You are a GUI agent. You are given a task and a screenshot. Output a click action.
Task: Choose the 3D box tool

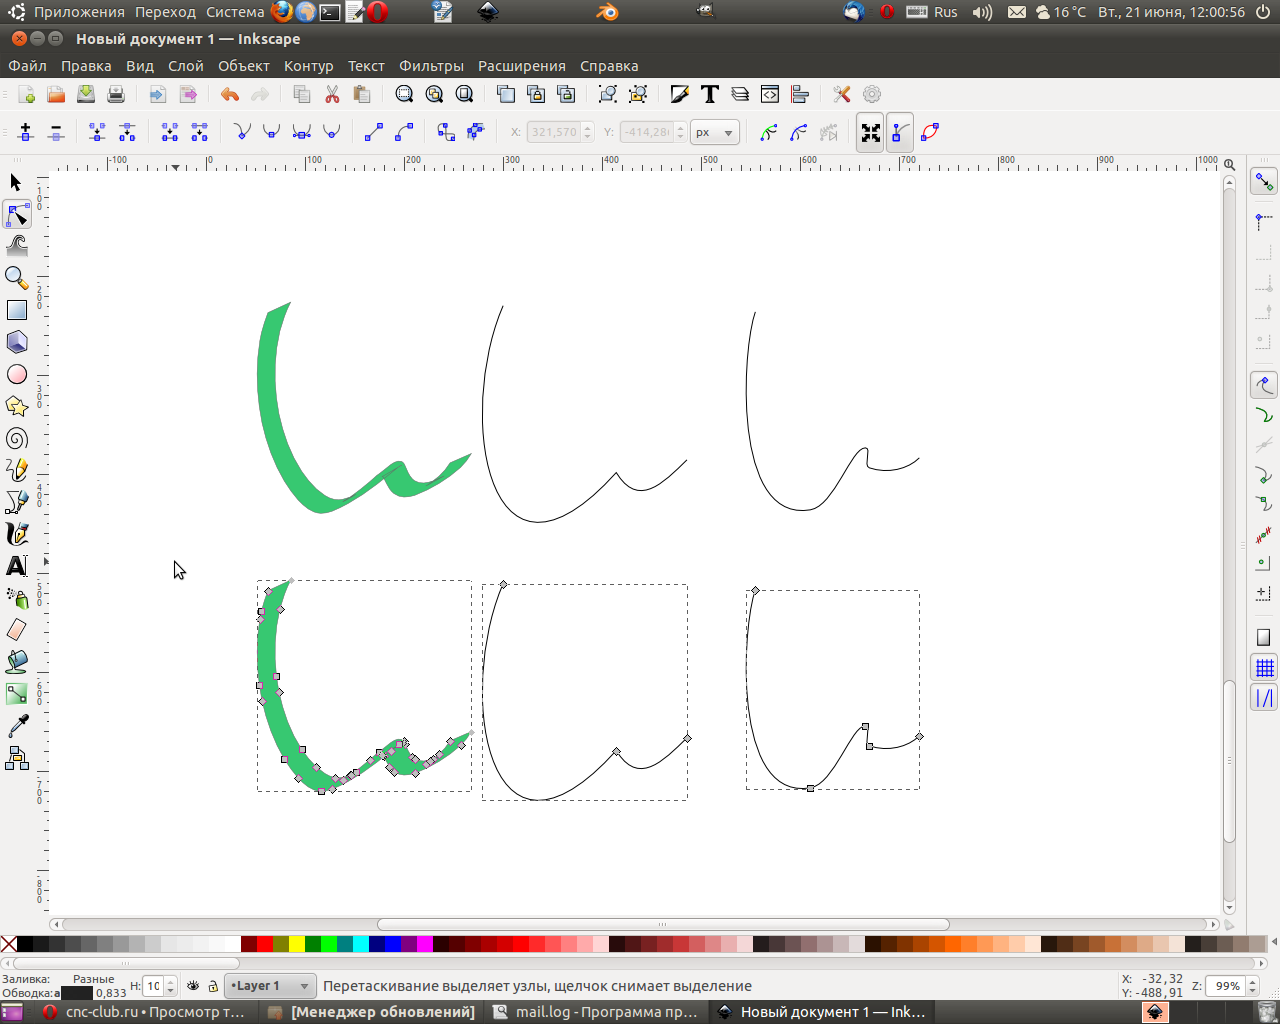coord(16,343)
